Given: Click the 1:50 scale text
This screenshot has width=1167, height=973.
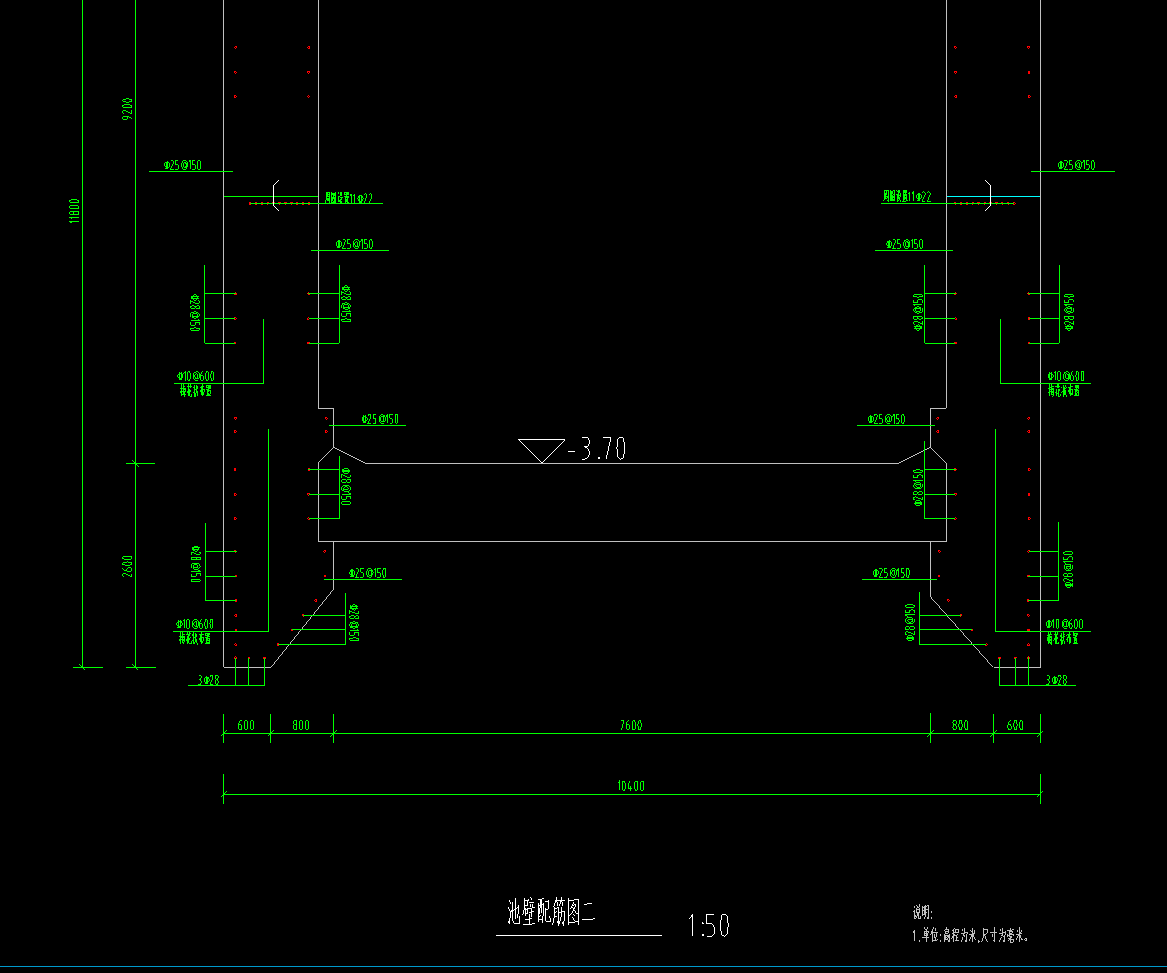Looking at the screenshot, I should pos(708,926).
